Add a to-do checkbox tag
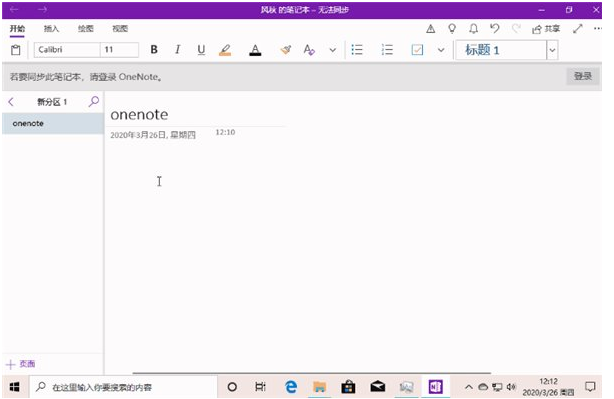This screenshot has height=399, width=614. 417,50
